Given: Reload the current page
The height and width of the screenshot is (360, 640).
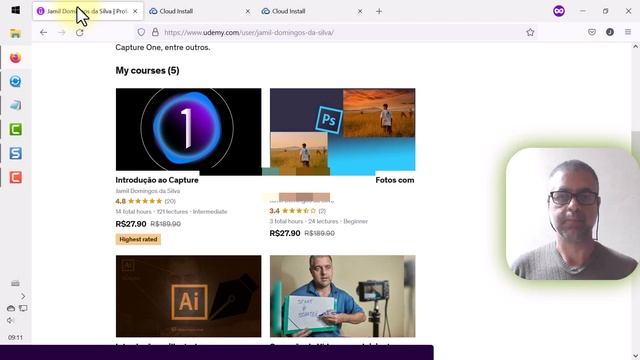Looking at the screenshot, I should point(80,32).
